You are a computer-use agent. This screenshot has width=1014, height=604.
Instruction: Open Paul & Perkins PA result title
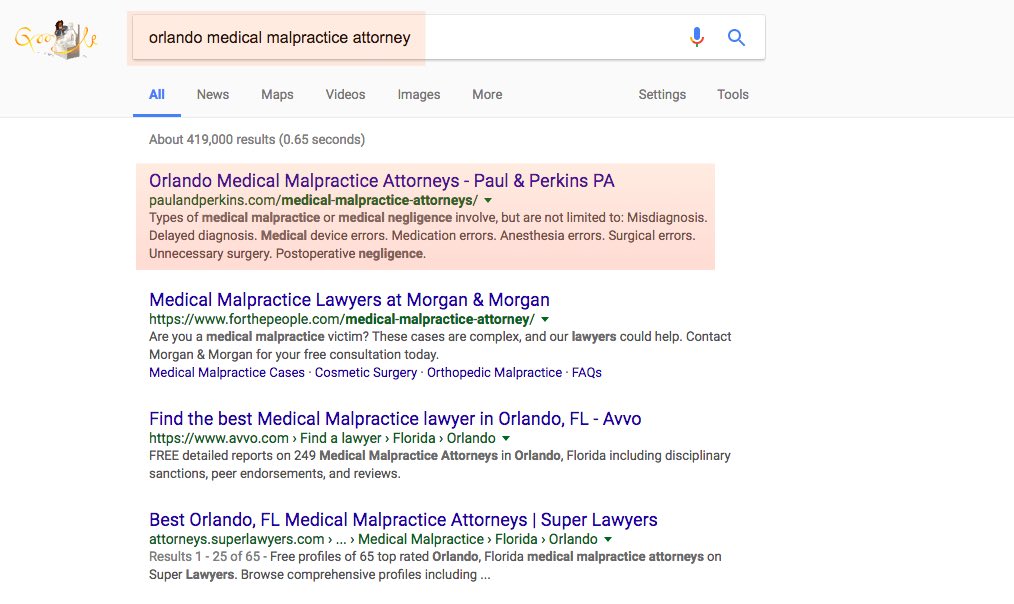pyautogui.click(x=382, y=180)
